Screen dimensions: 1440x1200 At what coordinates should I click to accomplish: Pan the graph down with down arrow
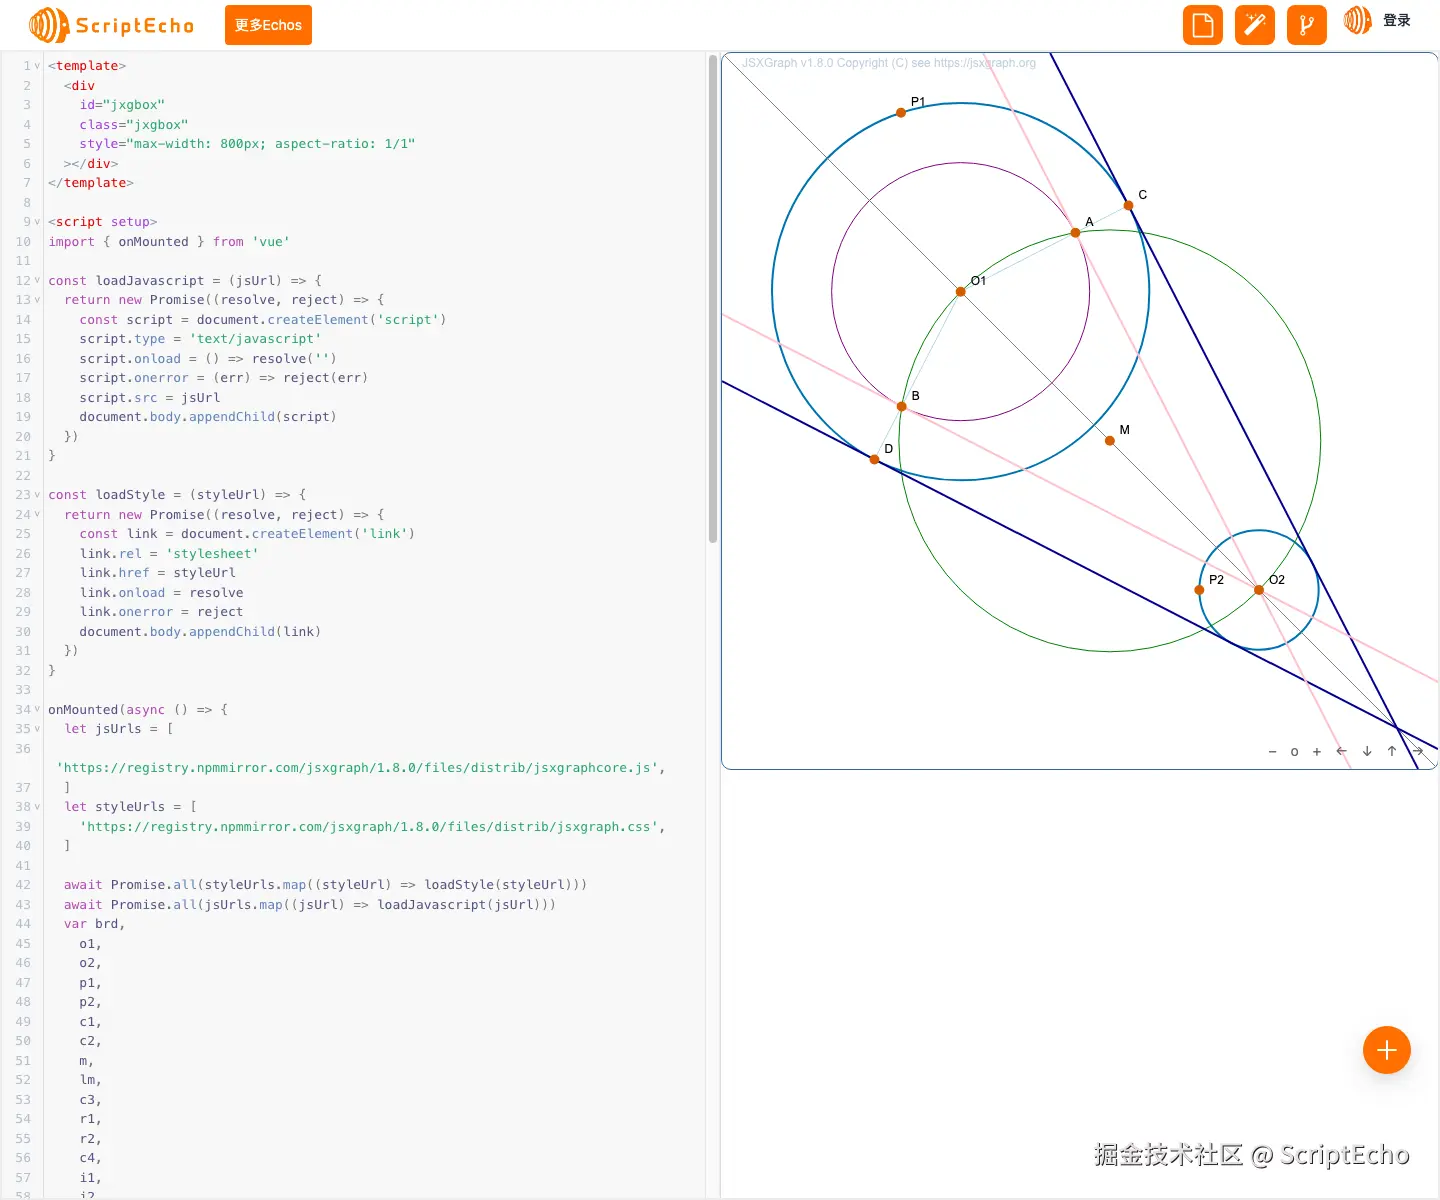pyautogui.click(x=1367, y=751)
